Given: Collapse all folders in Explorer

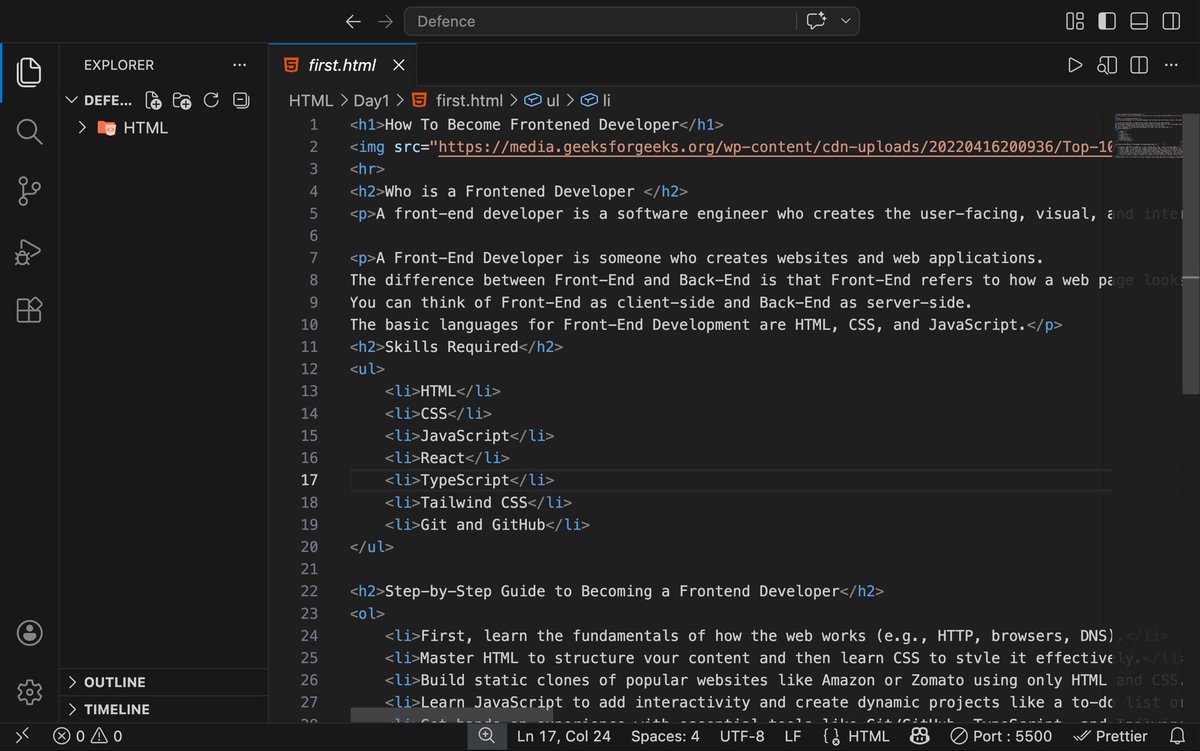Looking at the screenshot, I should 240,100.
